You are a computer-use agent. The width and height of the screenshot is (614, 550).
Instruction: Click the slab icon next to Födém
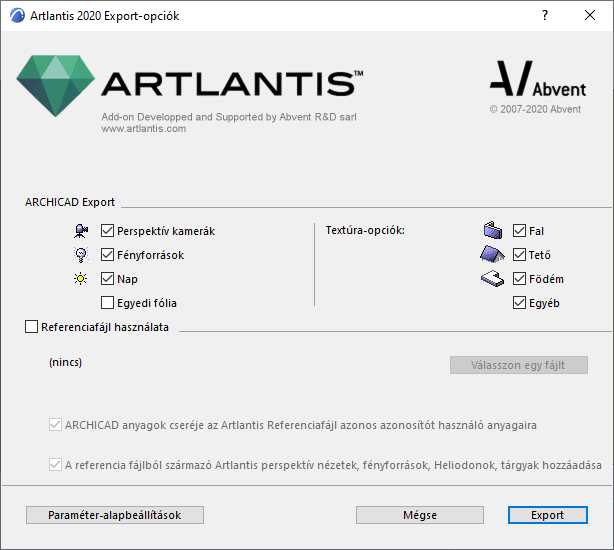pos(492,279)
